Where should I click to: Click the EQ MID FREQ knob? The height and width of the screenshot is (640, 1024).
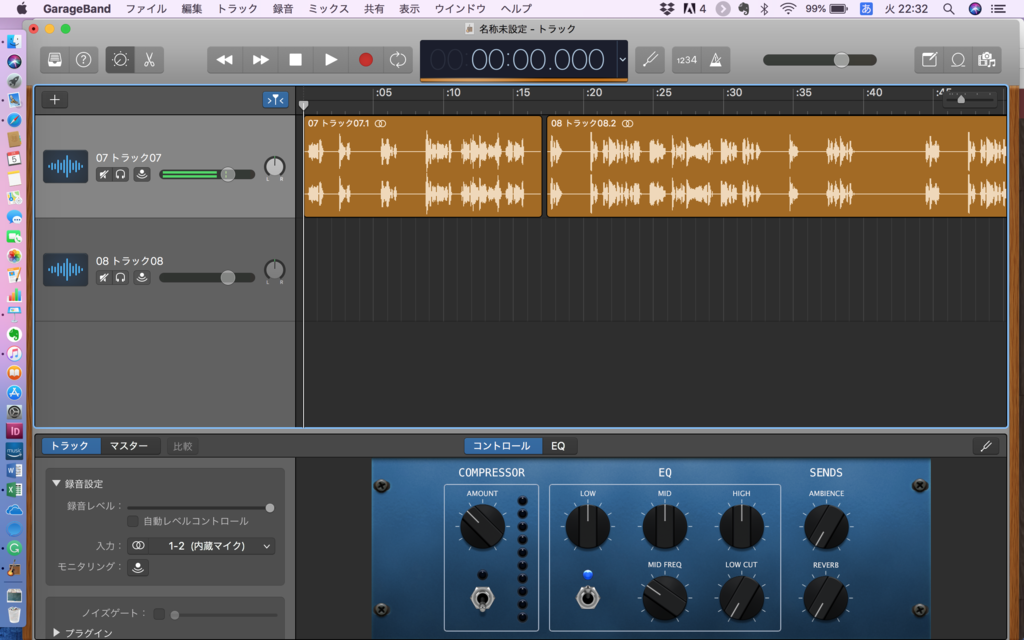665,598
